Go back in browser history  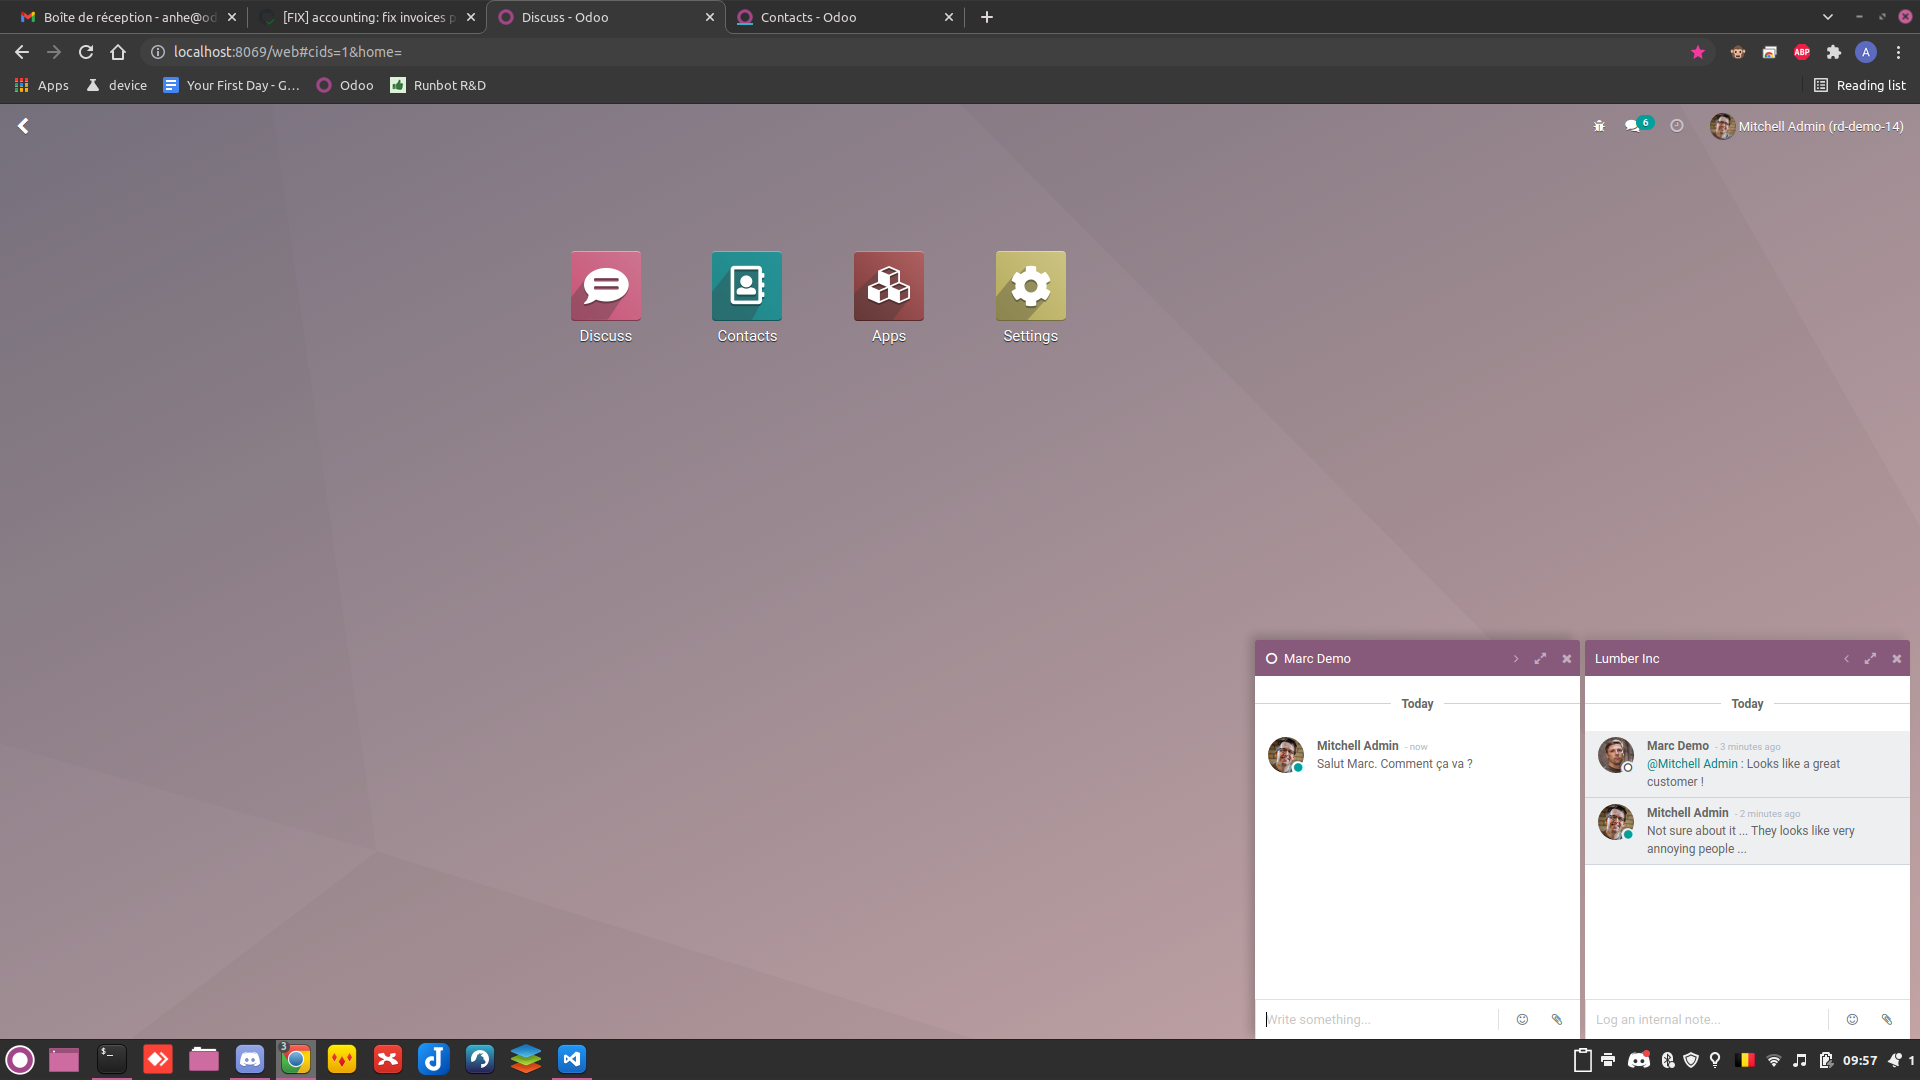(22, 52)
